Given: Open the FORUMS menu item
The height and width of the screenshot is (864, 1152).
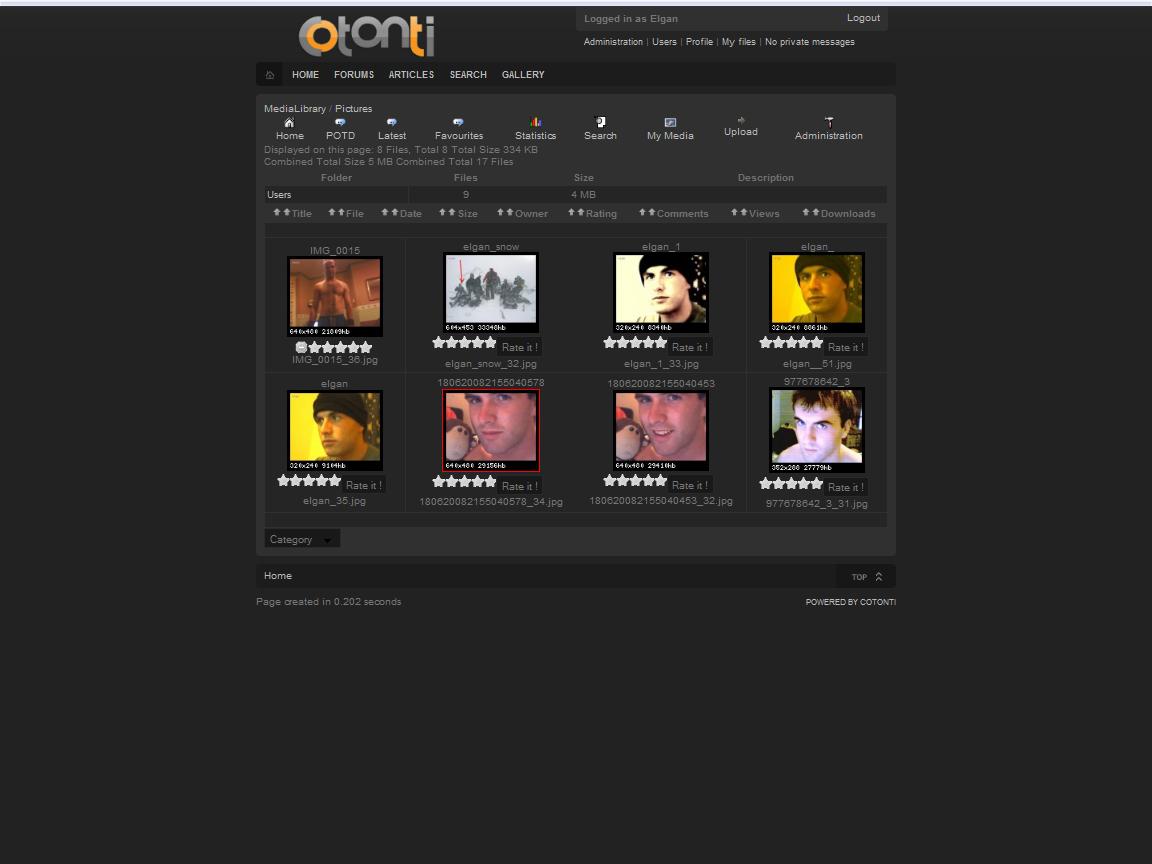Looking at the screenshot, I should 354,75.
